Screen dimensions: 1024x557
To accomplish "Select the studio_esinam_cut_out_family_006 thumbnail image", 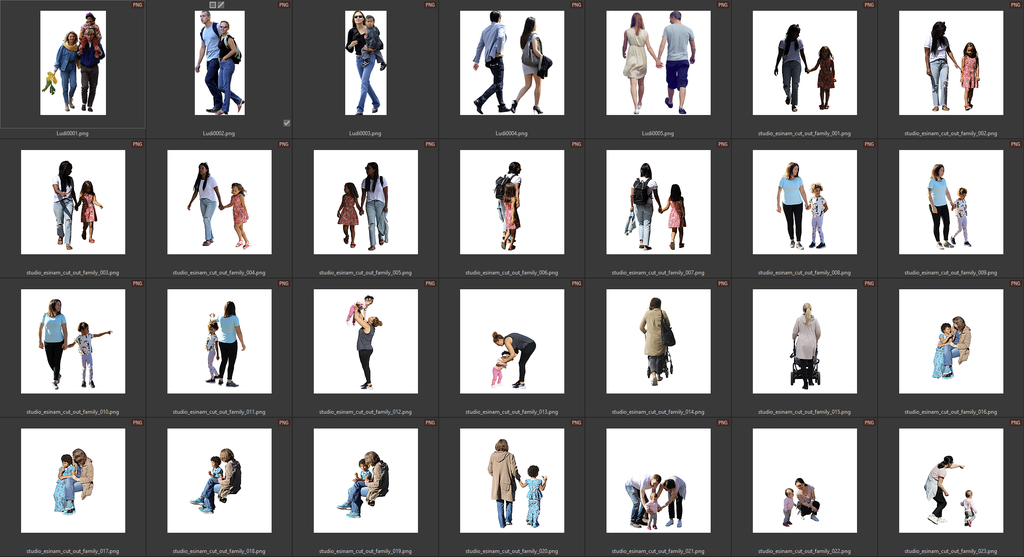I will click(x=512, y=202).
